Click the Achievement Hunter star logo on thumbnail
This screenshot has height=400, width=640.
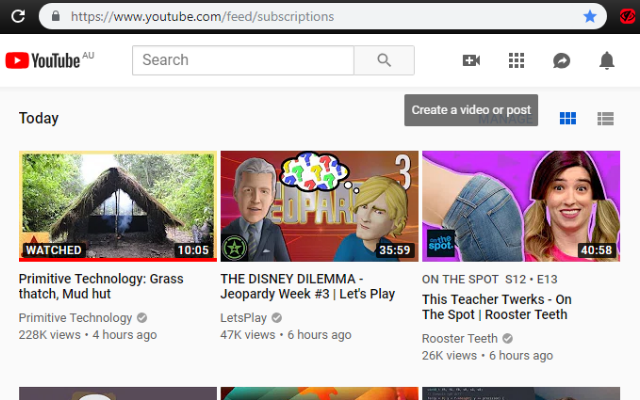[x=235, y=247]
